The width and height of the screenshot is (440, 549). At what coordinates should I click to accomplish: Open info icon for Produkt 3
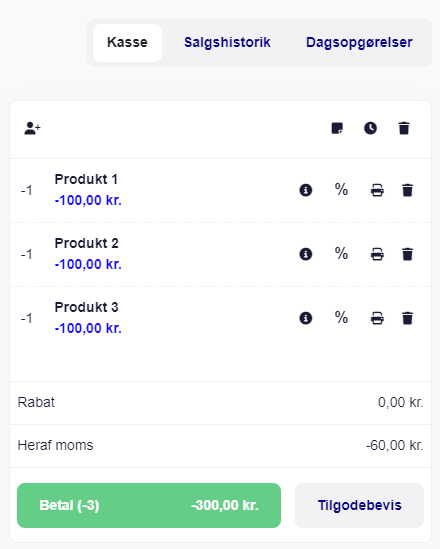pos(306,318)
